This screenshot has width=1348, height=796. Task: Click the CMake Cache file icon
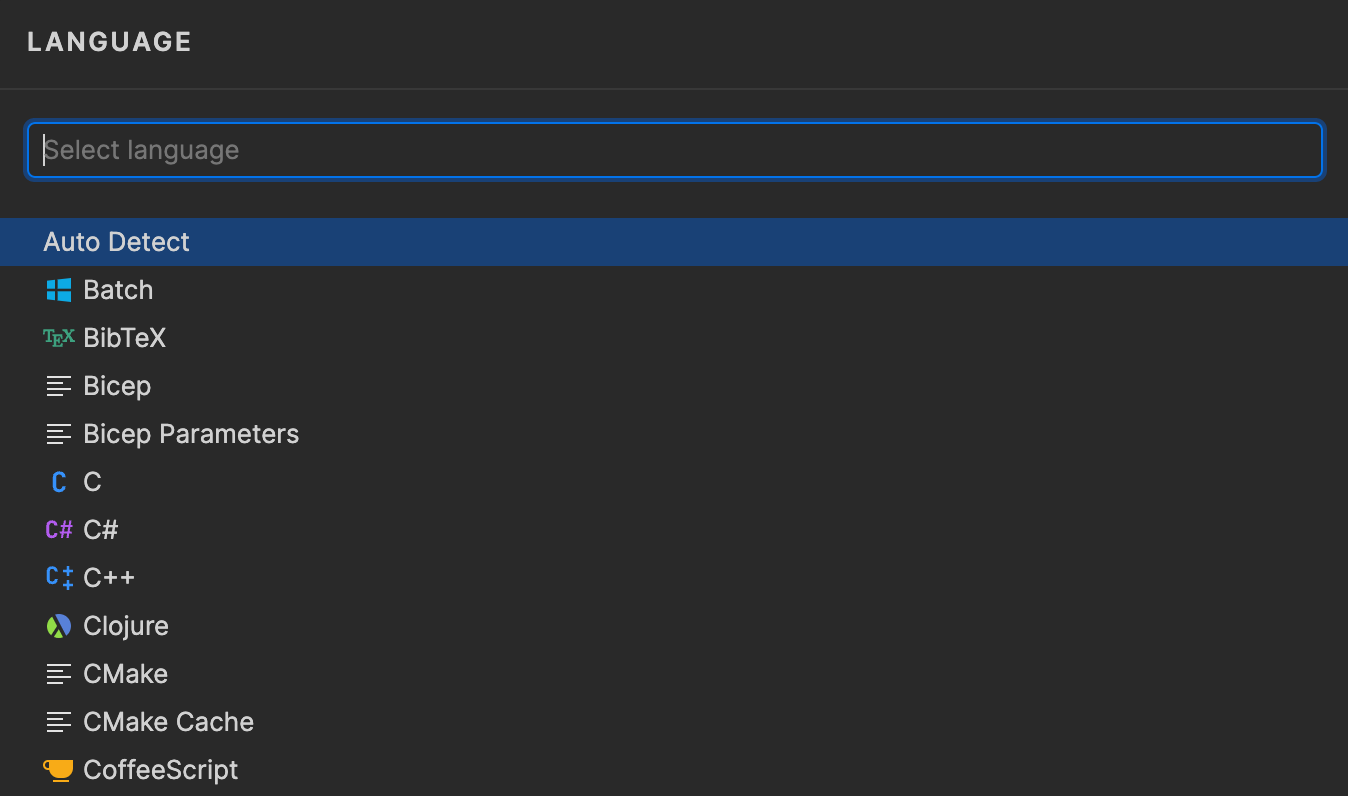click(x=58, y=721)
